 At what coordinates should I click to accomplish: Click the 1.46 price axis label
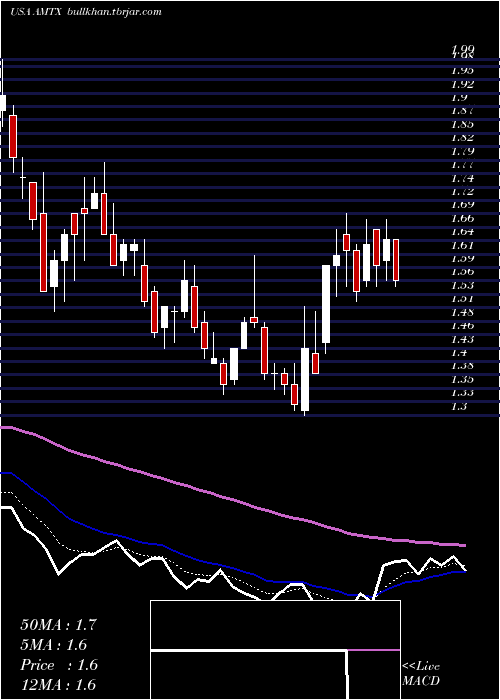(x=462, y=325)
